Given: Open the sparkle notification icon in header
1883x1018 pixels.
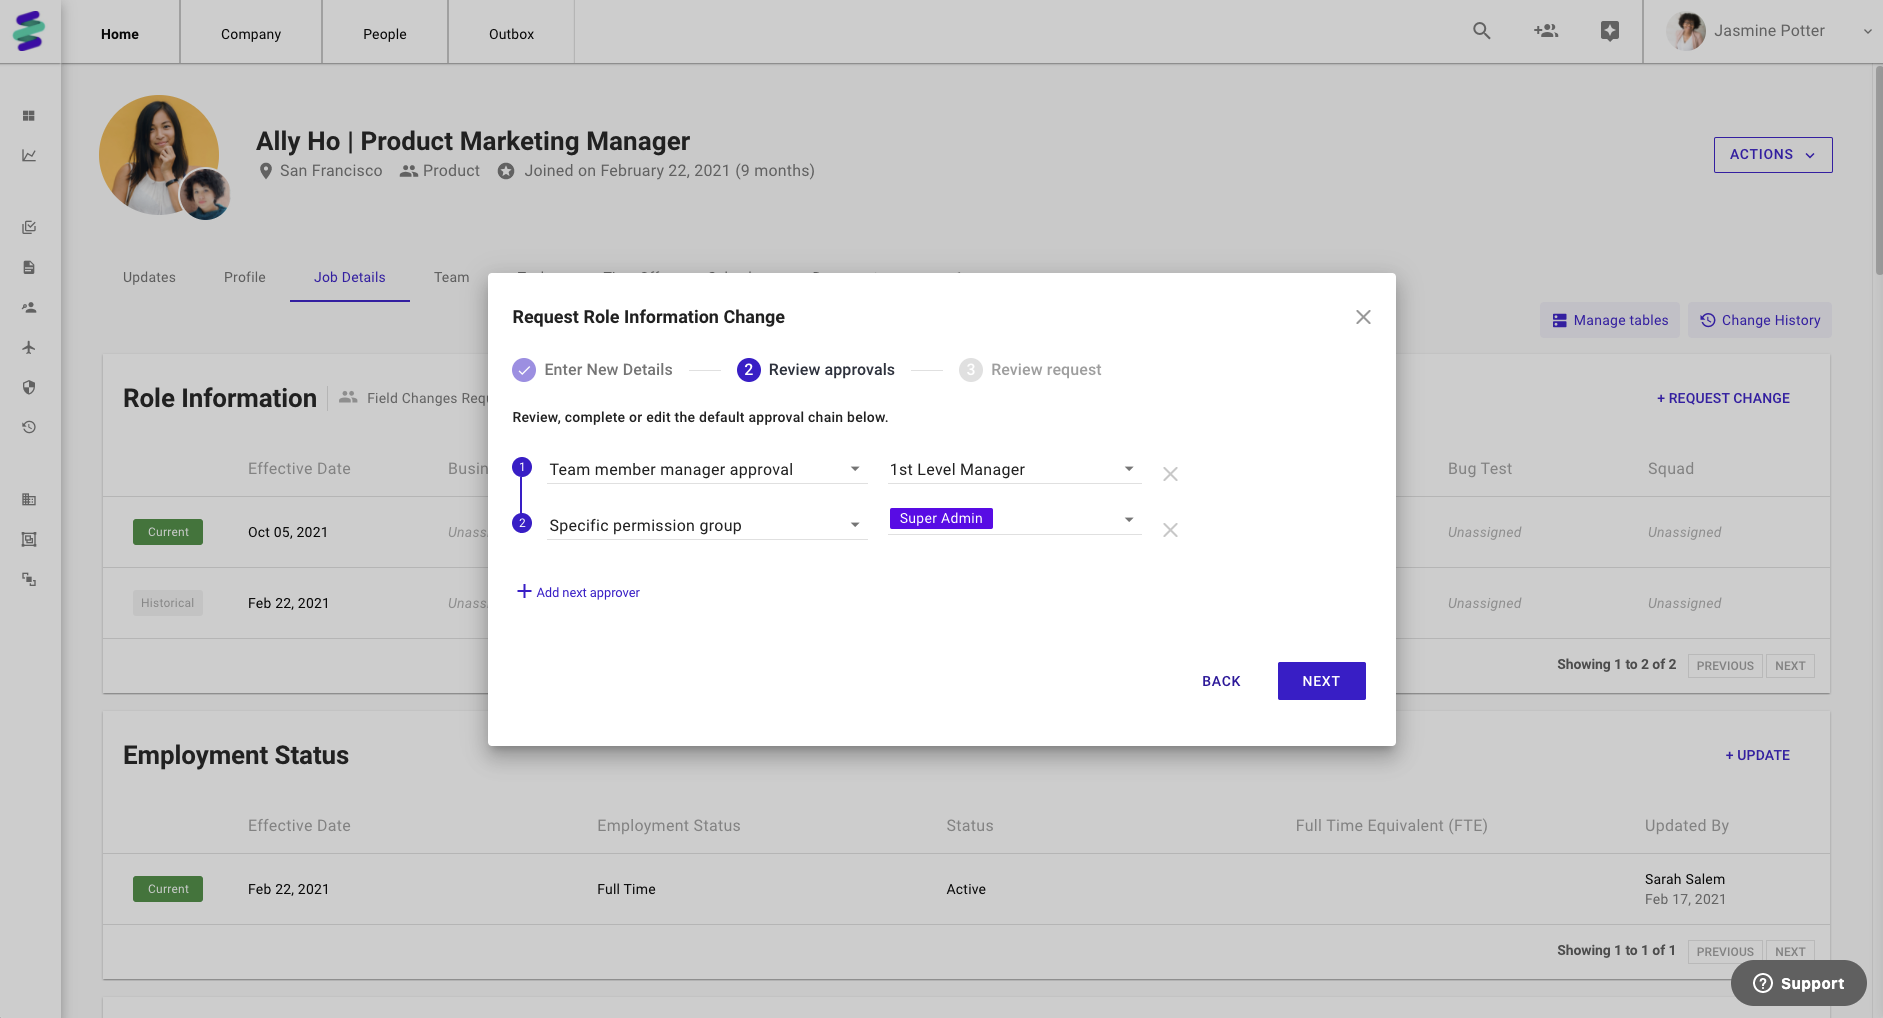Looking at the screenshot, I should 1609,31.
